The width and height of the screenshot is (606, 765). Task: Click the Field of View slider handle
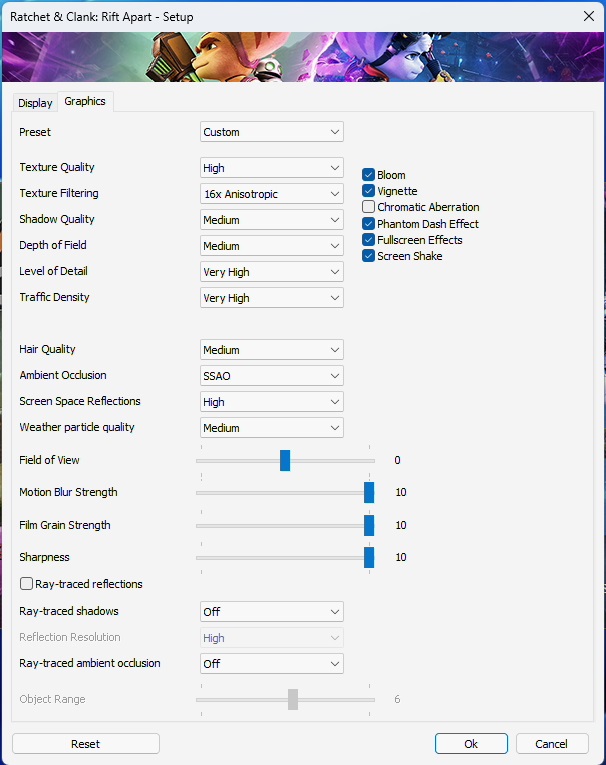point(285,461)
